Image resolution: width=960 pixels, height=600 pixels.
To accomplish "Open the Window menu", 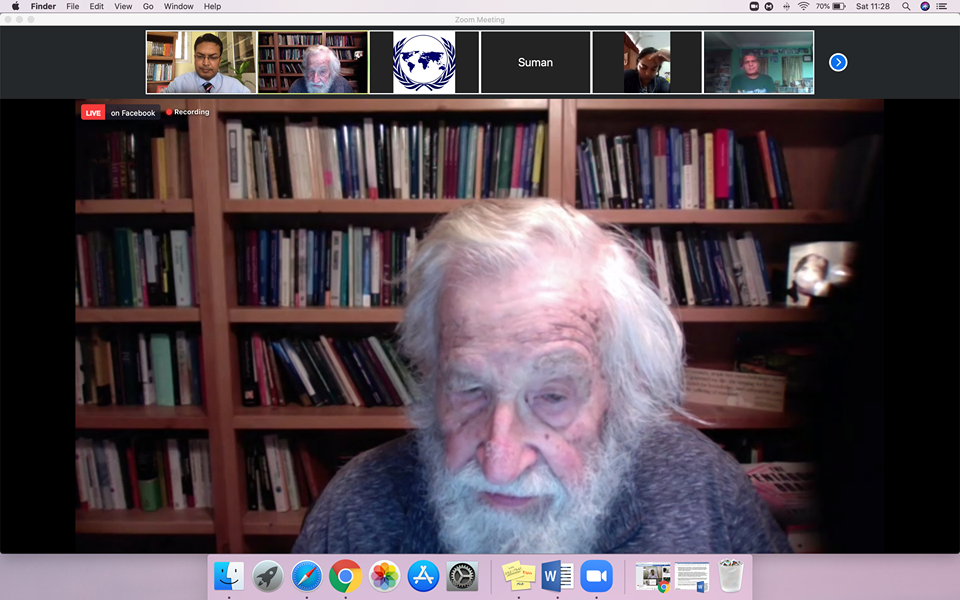I will pos(178,6).
